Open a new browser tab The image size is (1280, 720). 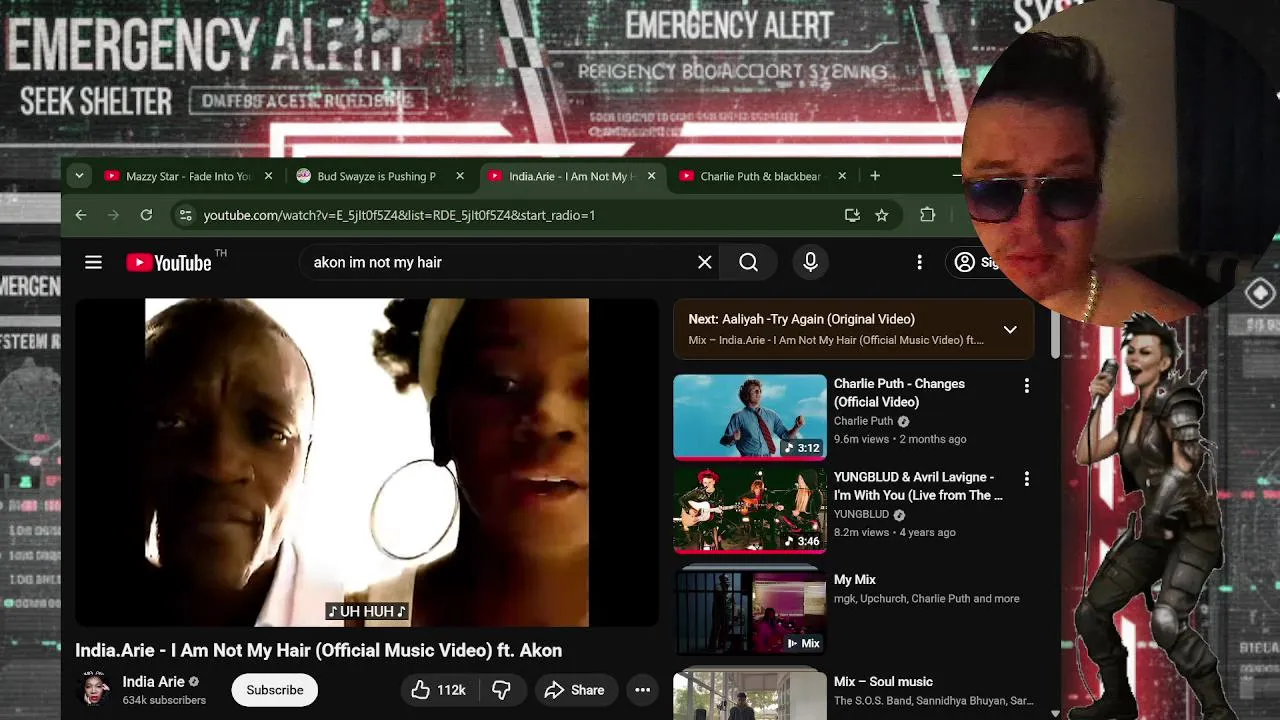click(x=875, y=176)
